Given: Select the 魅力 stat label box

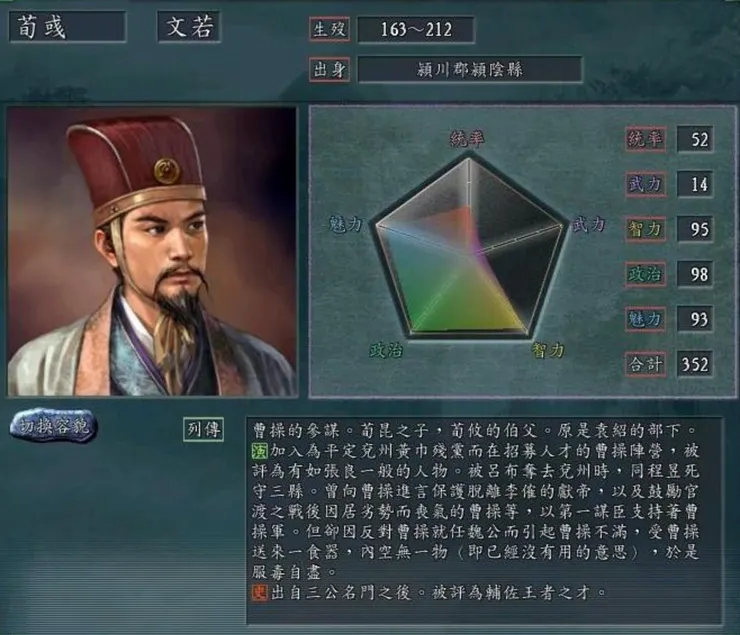Looking at the screenshot, I should coord(646,319).
